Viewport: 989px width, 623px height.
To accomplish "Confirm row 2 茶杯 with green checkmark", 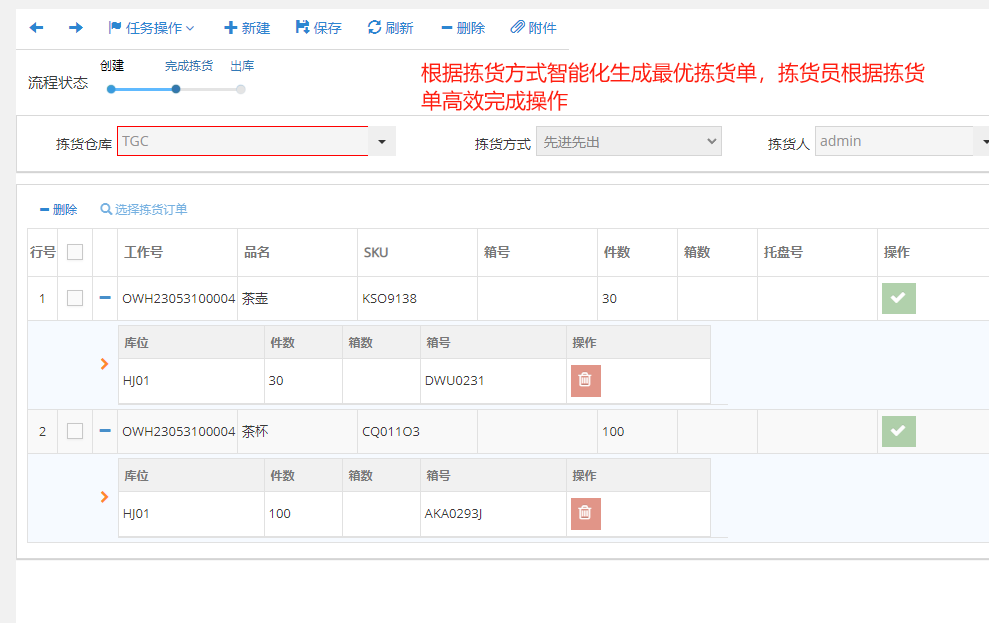I will tap(898, 431).
